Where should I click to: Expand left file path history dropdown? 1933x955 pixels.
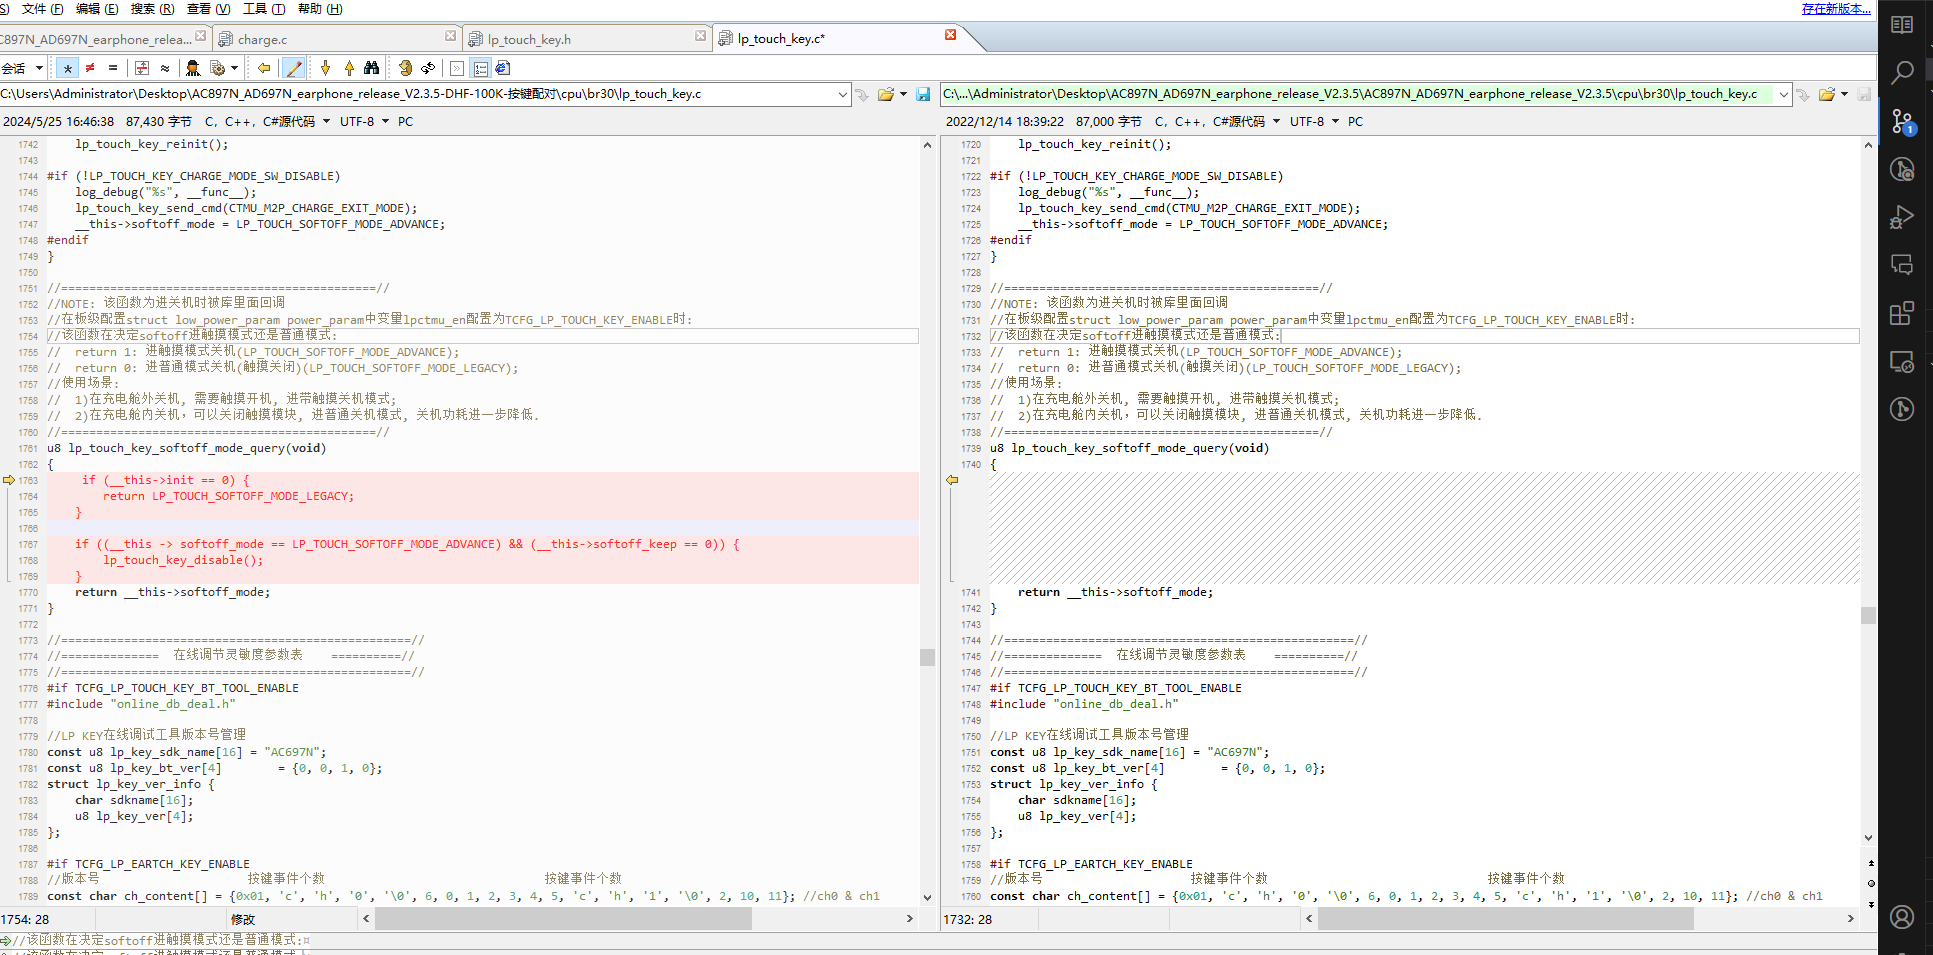click(x=842, y=94)
